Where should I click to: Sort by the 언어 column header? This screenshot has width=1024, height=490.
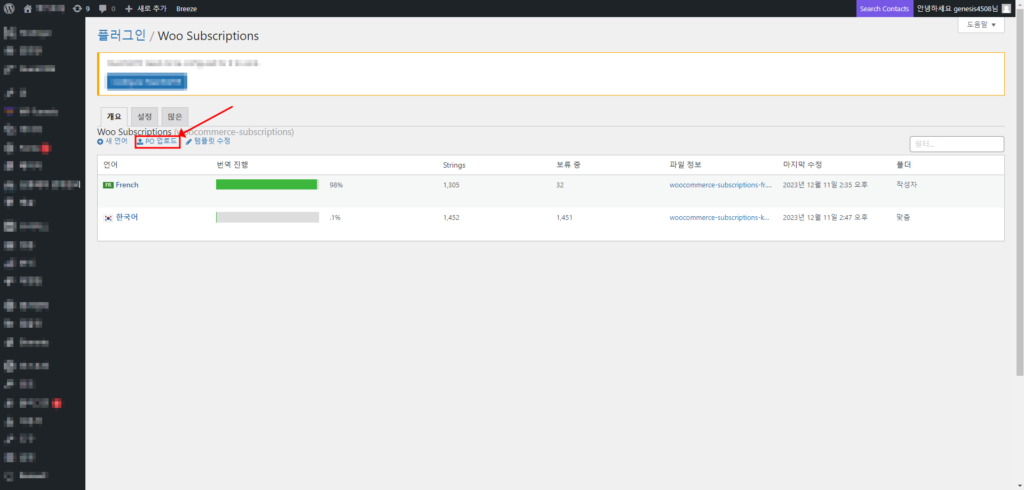110,165
